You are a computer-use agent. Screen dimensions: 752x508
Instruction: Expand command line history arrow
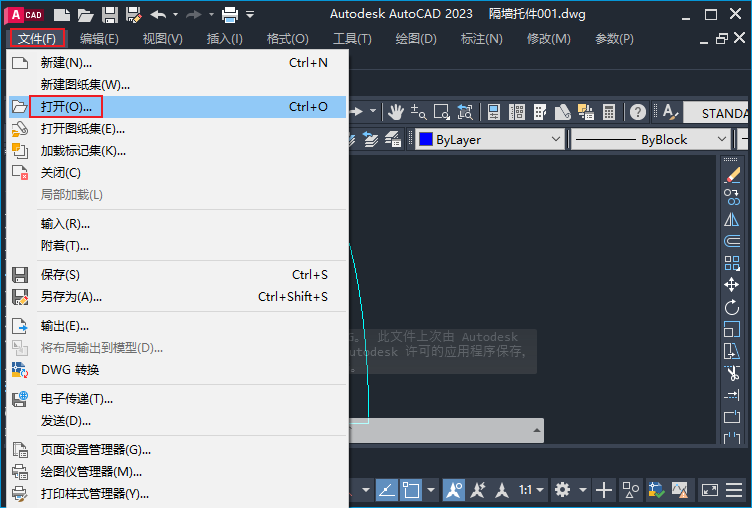(x=537, y=430)
